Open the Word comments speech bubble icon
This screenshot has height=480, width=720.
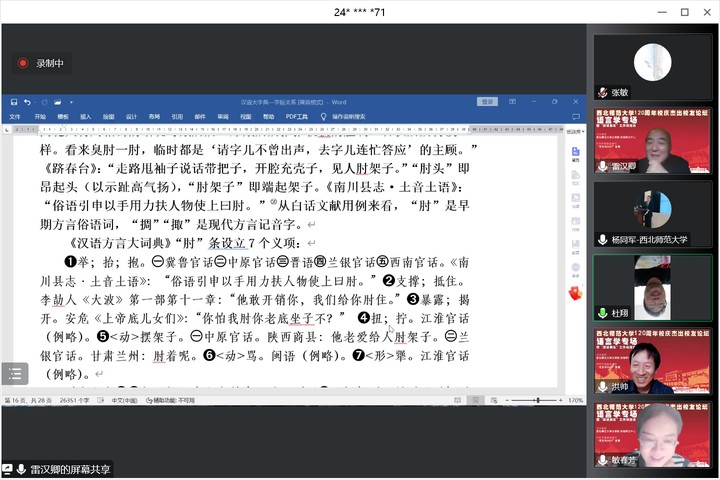(x=576, y=117)
